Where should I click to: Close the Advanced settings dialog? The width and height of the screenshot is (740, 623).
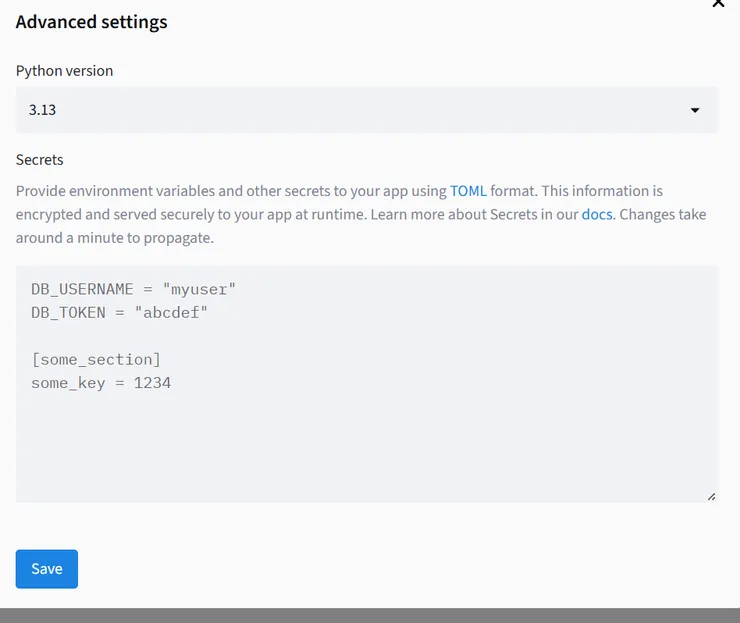pyautogui.click(x=718, y=4)
